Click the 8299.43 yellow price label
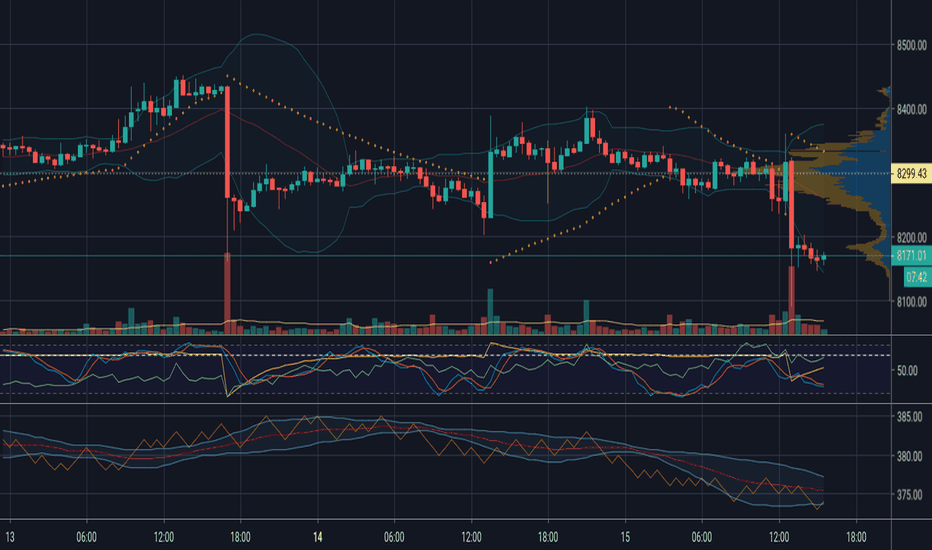This screenshot has height=550, width=932. pyautogui.click(x=911, y=174)
